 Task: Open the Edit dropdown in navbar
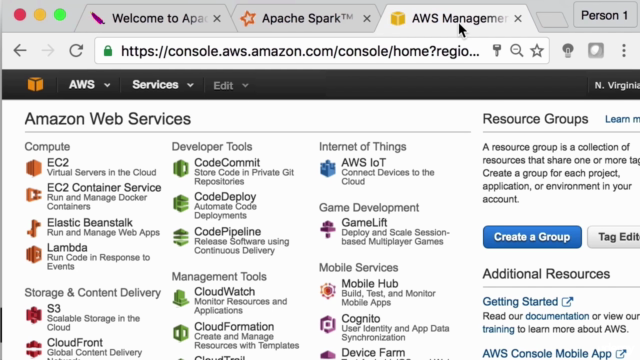pyautogui.click(x=231, y=86)
